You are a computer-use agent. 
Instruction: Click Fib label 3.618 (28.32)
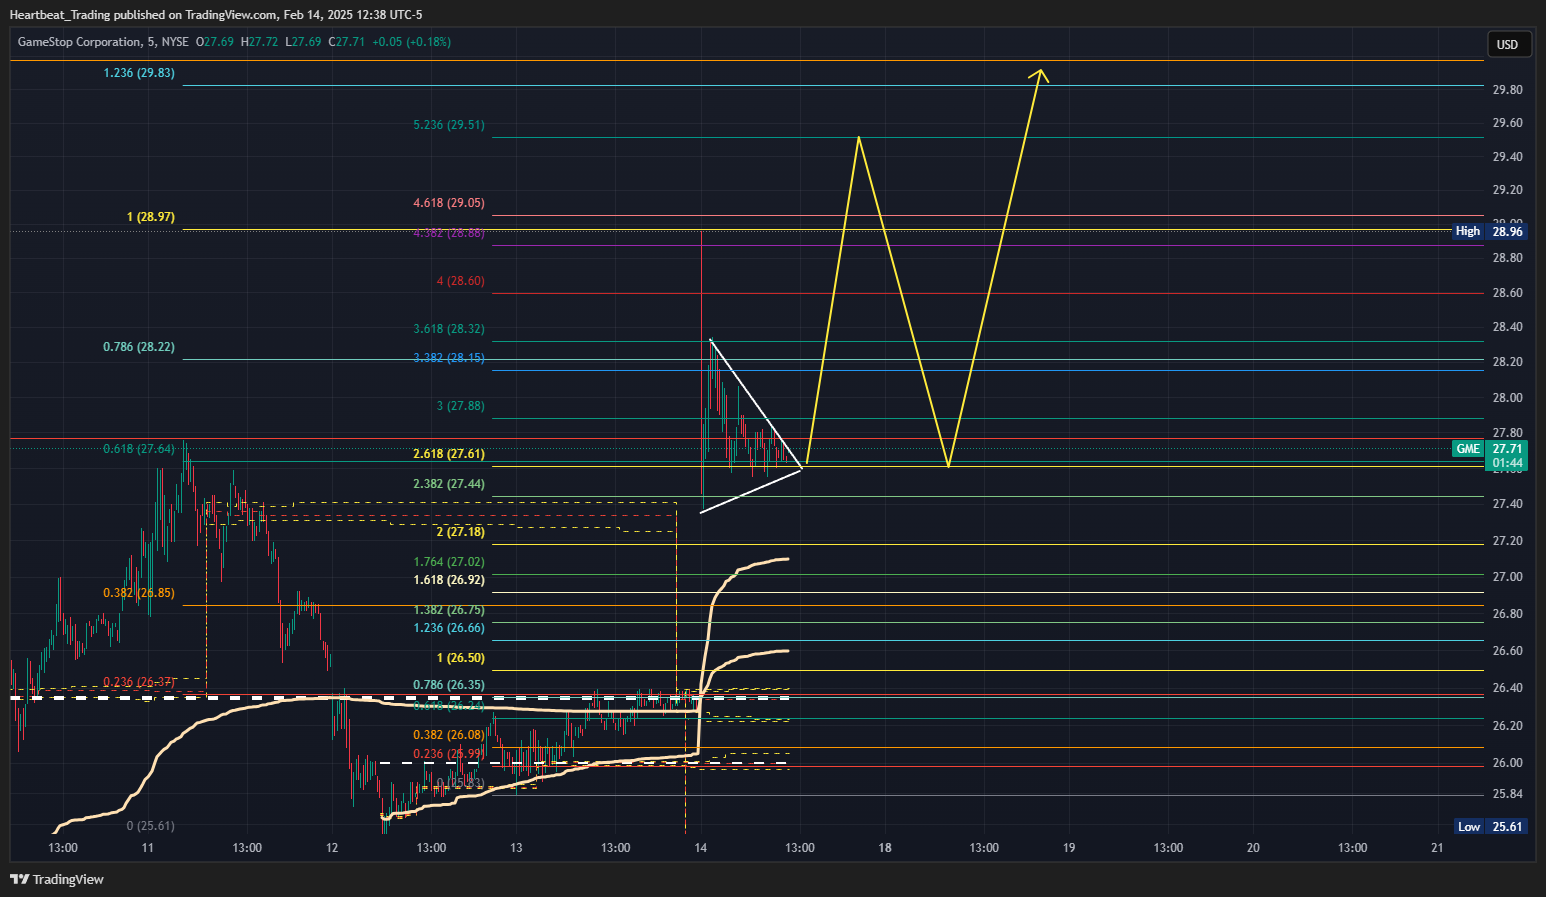(x=449, y=329)
